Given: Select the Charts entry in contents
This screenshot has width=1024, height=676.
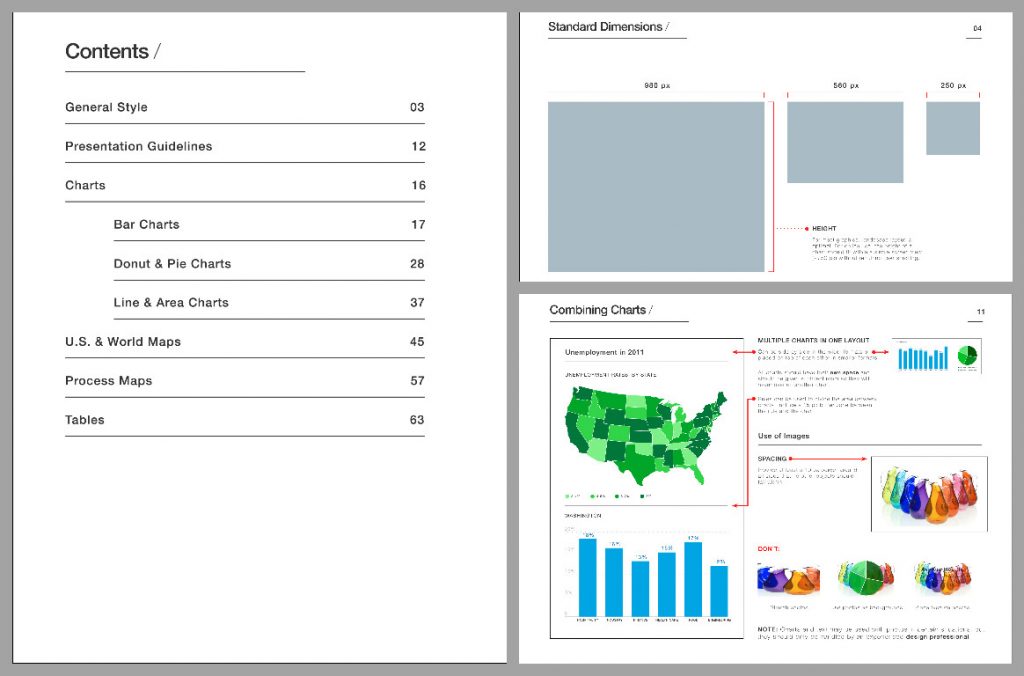Looking at the screenshot, I should tap(85, 185).
